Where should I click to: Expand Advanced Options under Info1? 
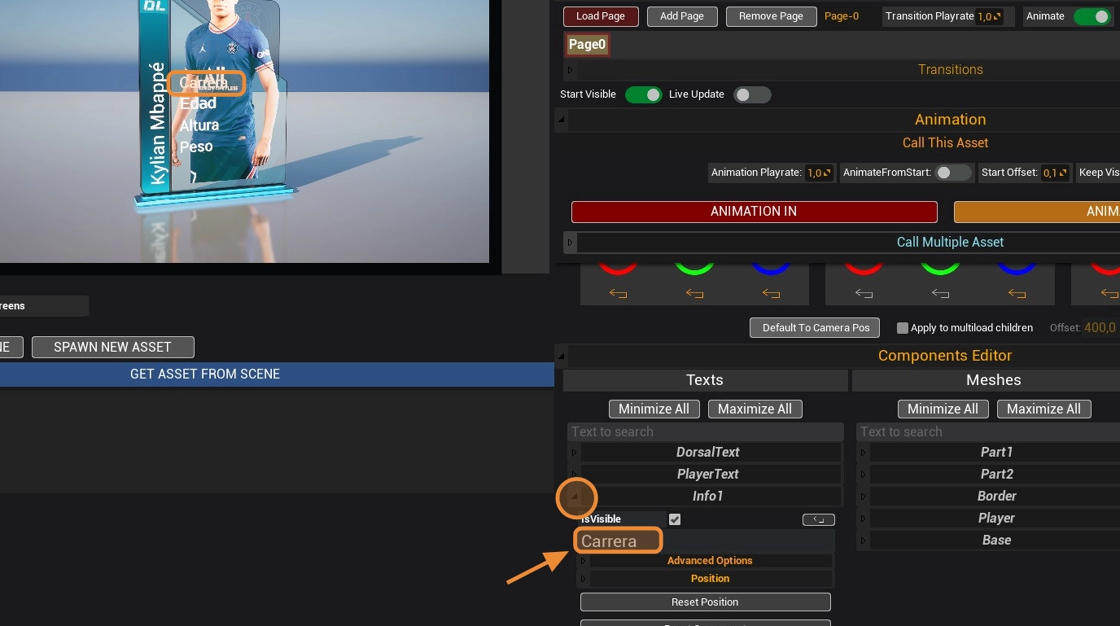click(583, 561)
